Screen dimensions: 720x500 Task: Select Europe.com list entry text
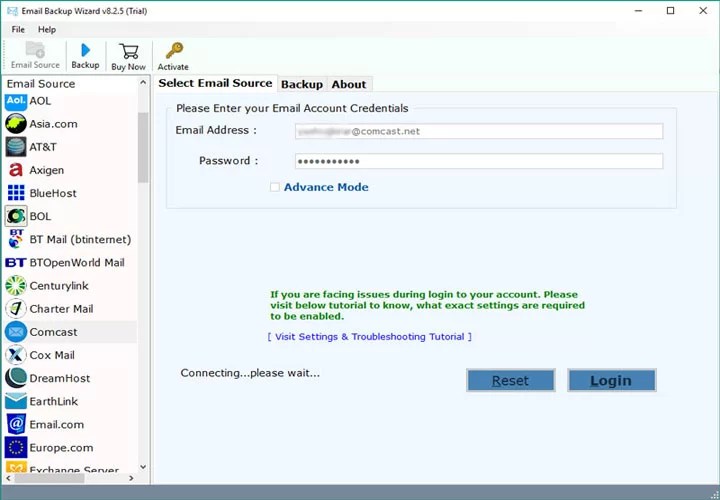click(61, 448)
